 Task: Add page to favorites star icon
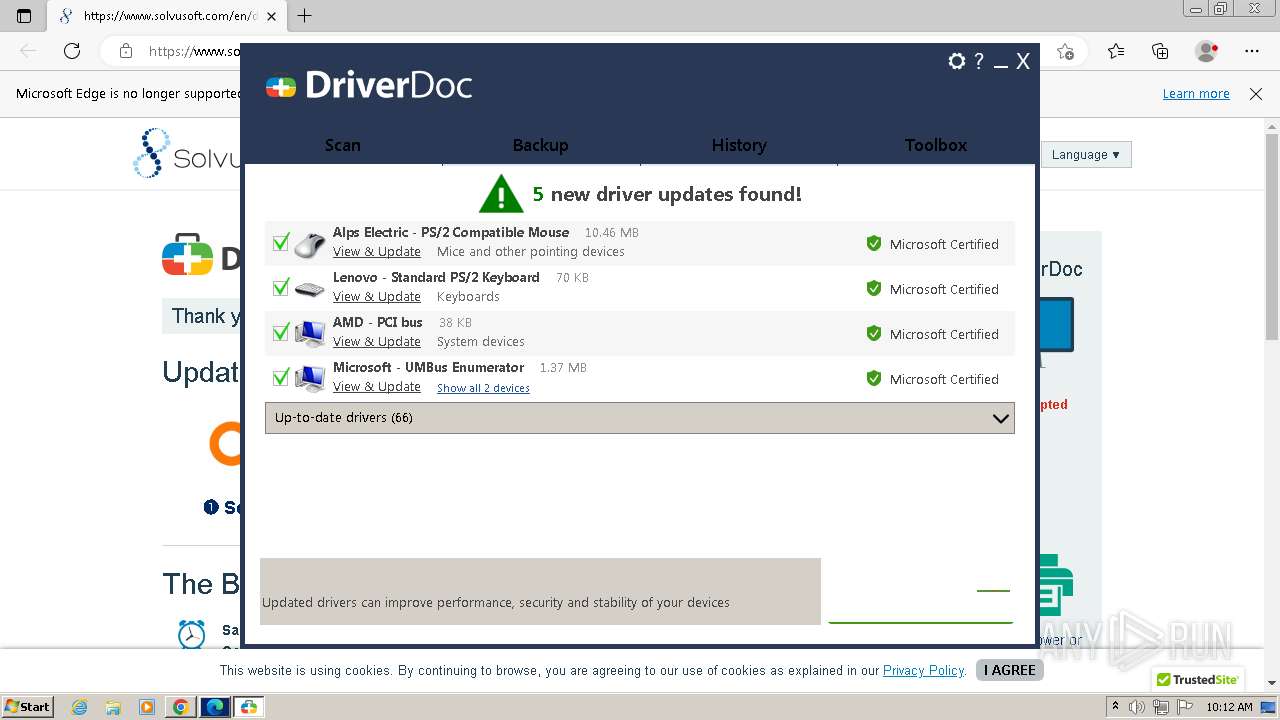1066,52
